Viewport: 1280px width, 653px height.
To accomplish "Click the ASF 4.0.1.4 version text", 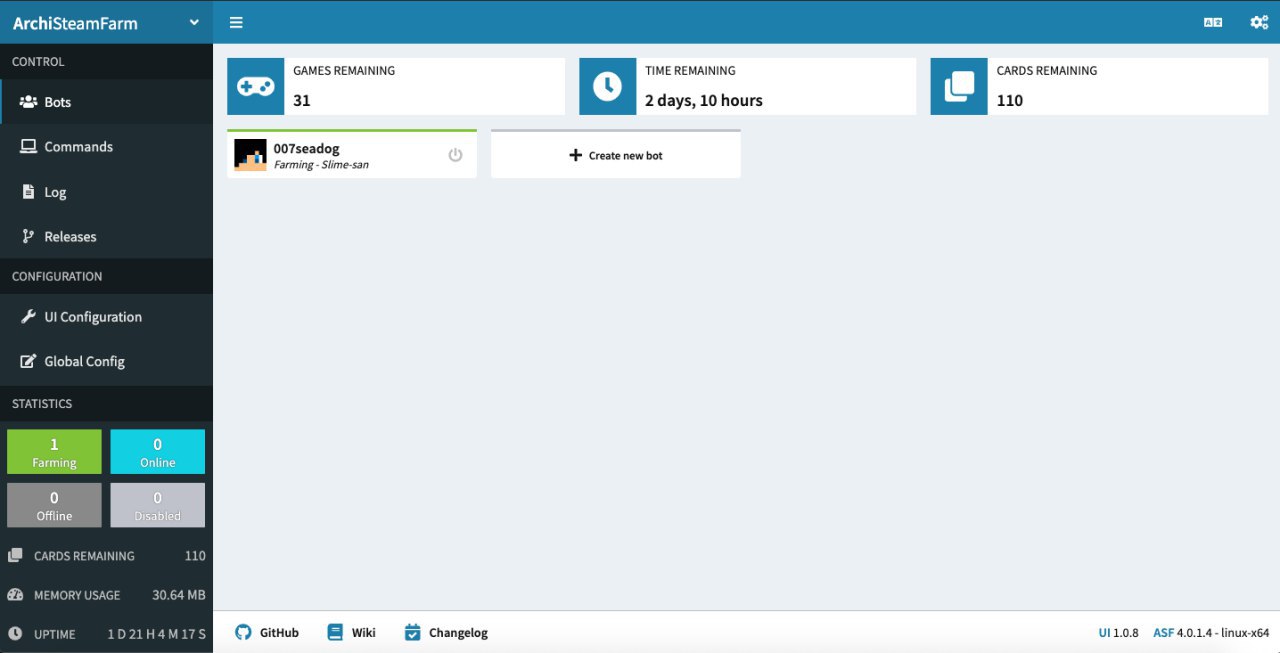I will [x=1211, y=633].
